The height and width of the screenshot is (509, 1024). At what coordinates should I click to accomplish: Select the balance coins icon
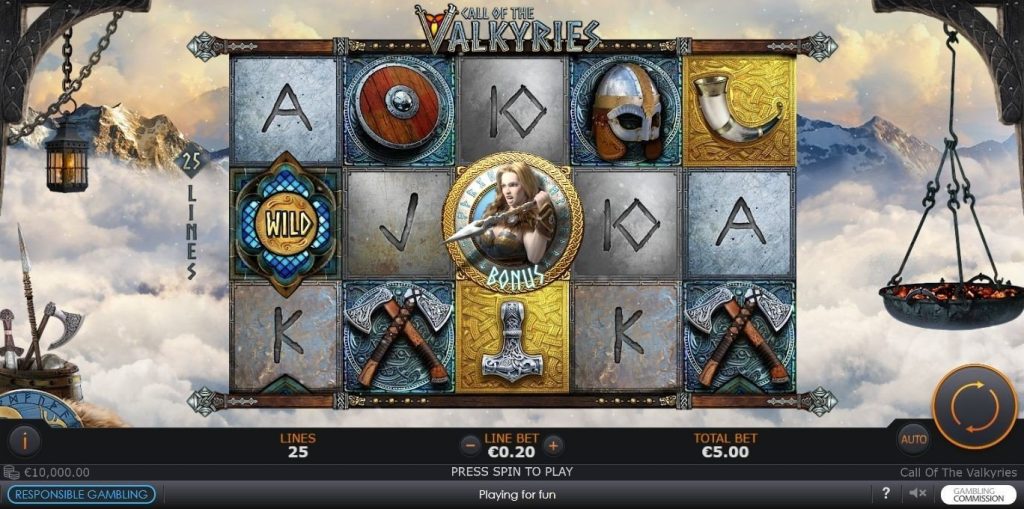[11, 472]
